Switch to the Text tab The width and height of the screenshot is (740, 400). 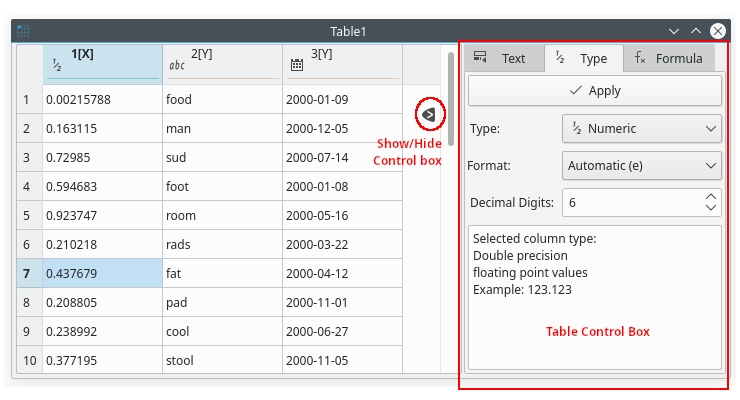(x=502, y=59)
